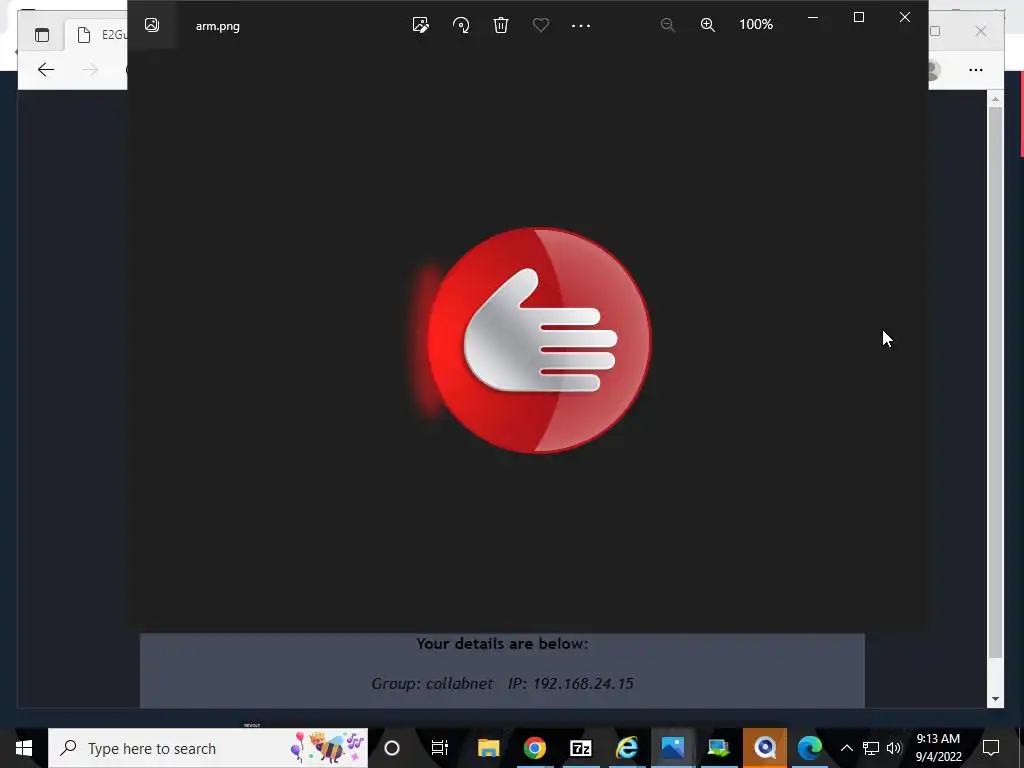
Task: Click the search highlights bee illustration
Action: 327,748
